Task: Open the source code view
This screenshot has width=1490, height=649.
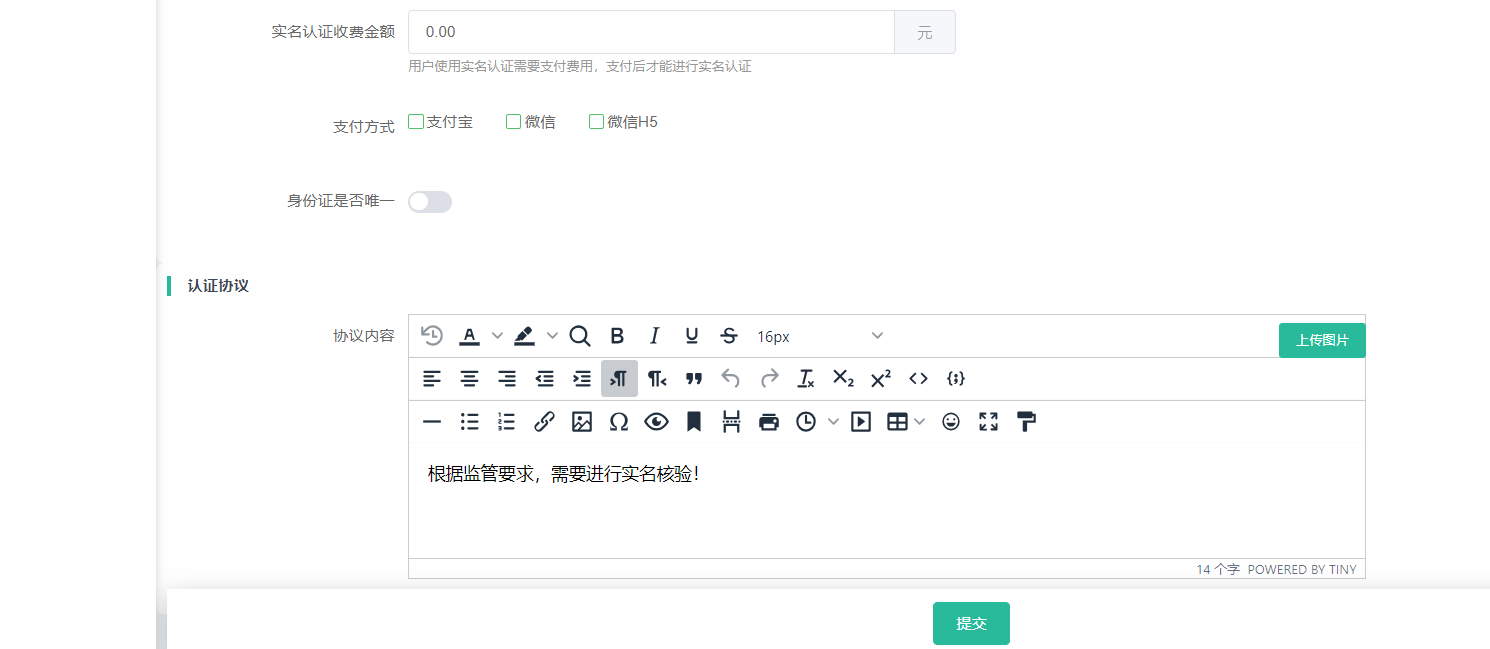Action: [918, 379]
